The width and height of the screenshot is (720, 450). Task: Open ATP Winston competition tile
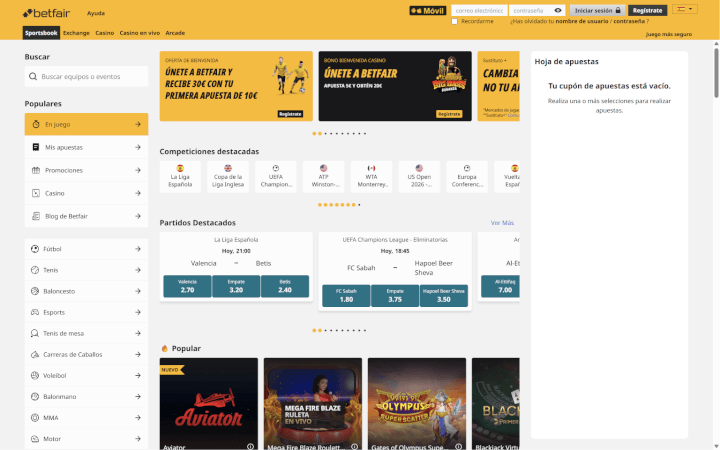coord(324,177)
